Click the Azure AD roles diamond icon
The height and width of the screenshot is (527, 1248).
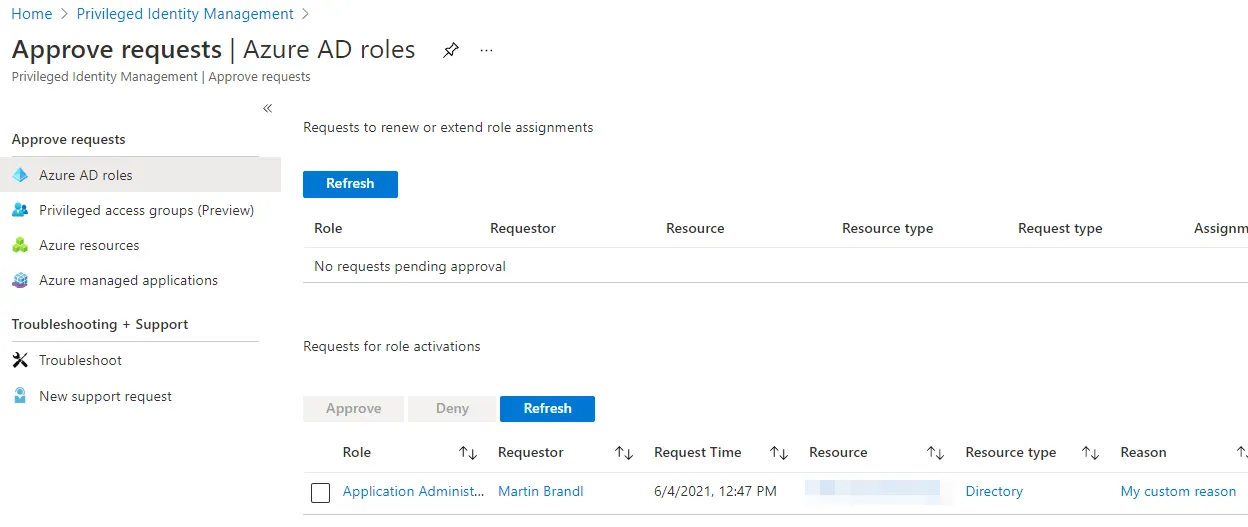20,175
